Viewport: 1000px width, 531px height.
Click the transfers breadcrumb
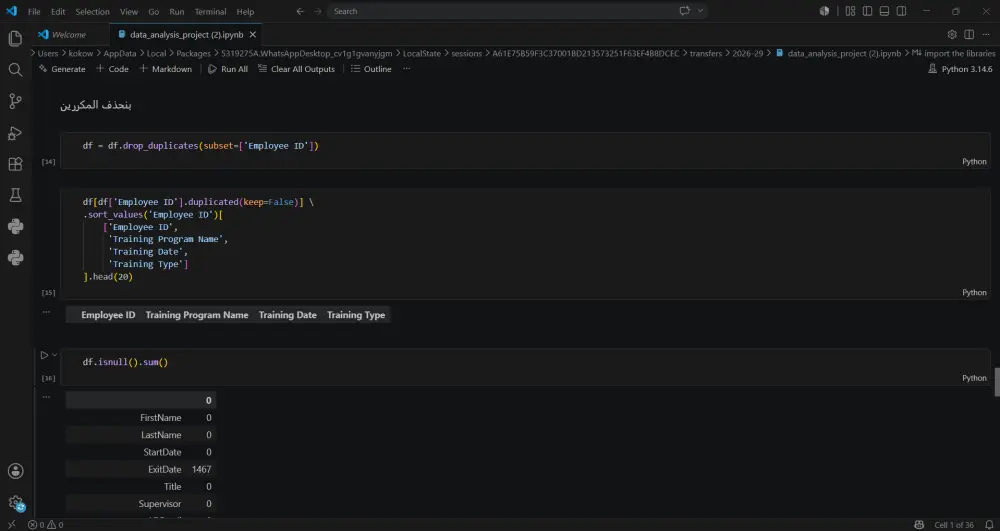click(x=706, y=54)
